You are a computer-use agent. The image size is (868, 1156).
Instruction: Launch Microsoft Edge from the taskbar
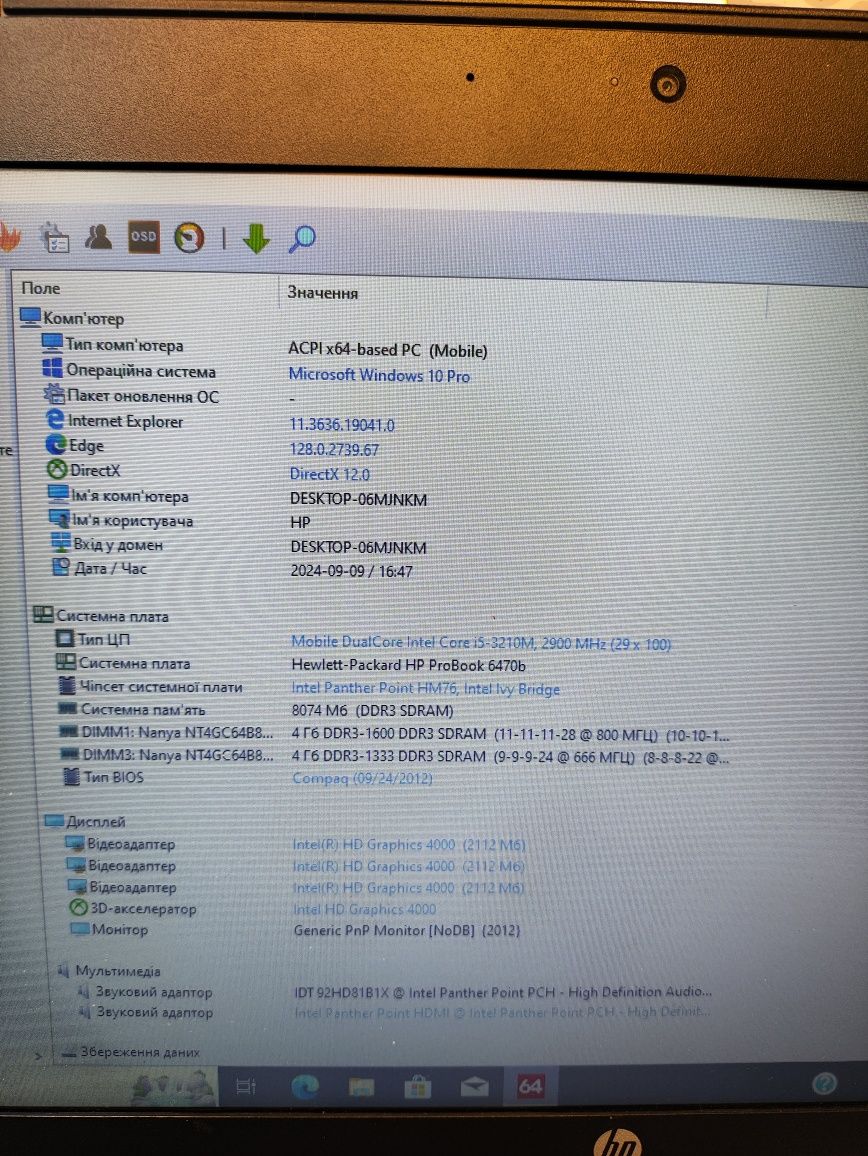[x=305, y=1087]
